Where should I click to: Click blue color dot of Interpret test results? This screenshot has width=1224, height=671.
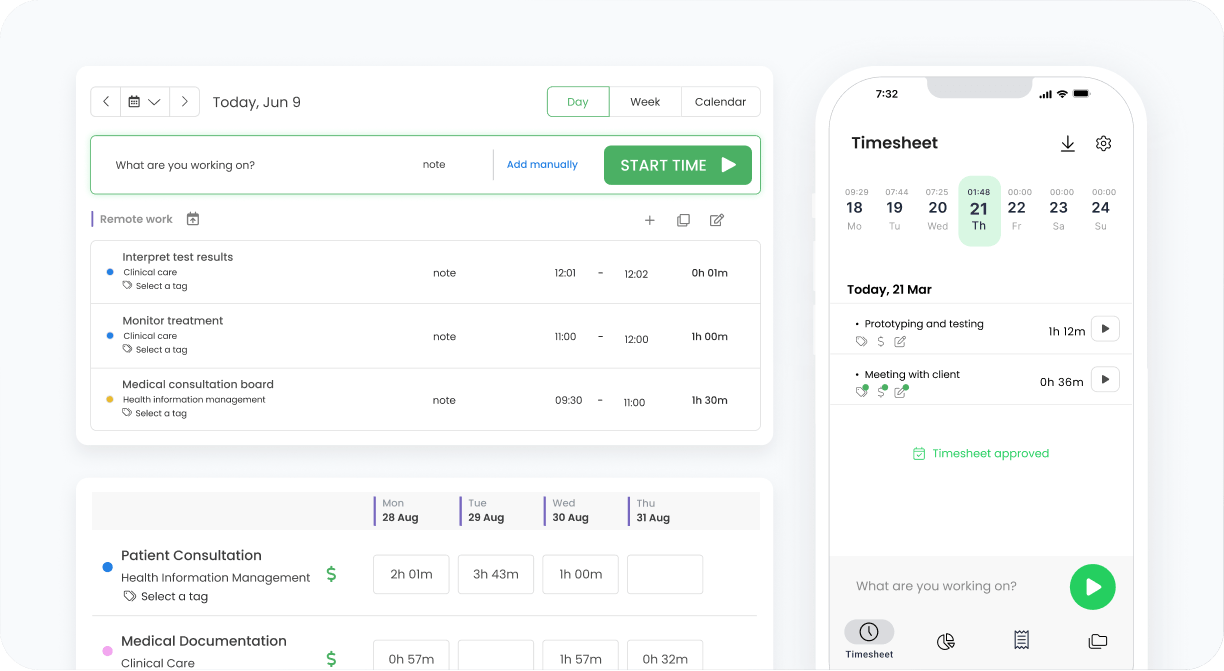pos(110,272)
